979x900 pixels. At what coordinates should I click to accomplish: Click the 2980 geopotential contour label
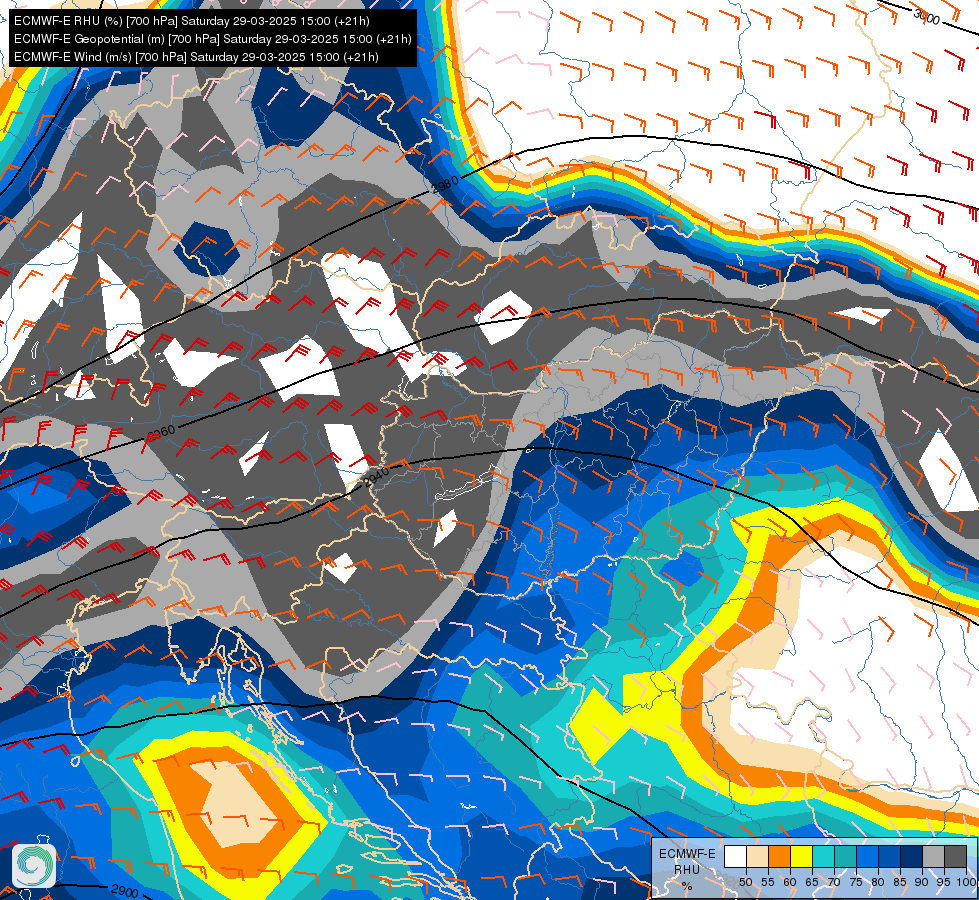[446, 185]
